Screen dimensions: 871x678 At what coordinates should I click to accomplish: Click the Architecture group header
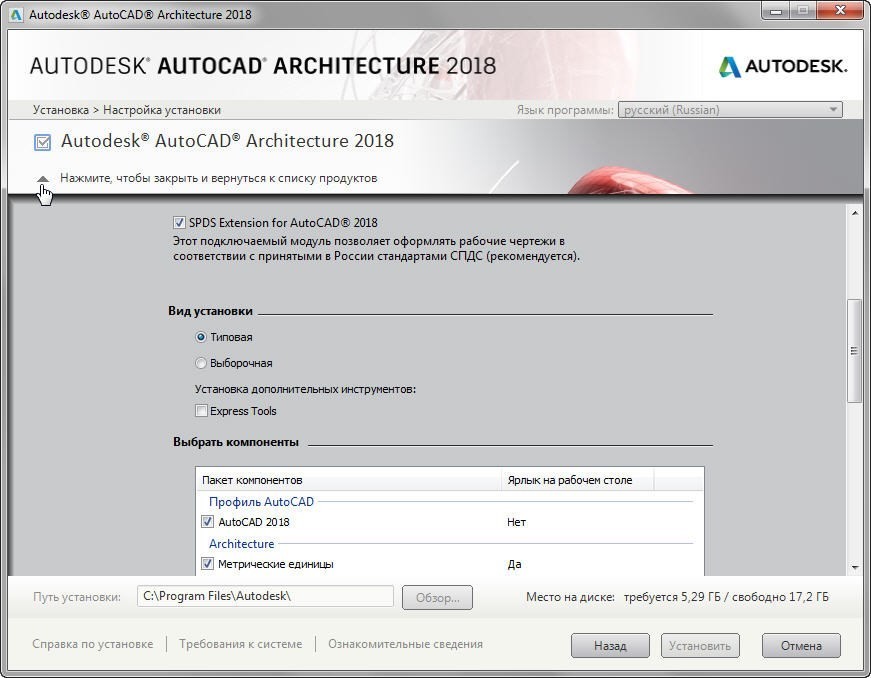point(242,544)
